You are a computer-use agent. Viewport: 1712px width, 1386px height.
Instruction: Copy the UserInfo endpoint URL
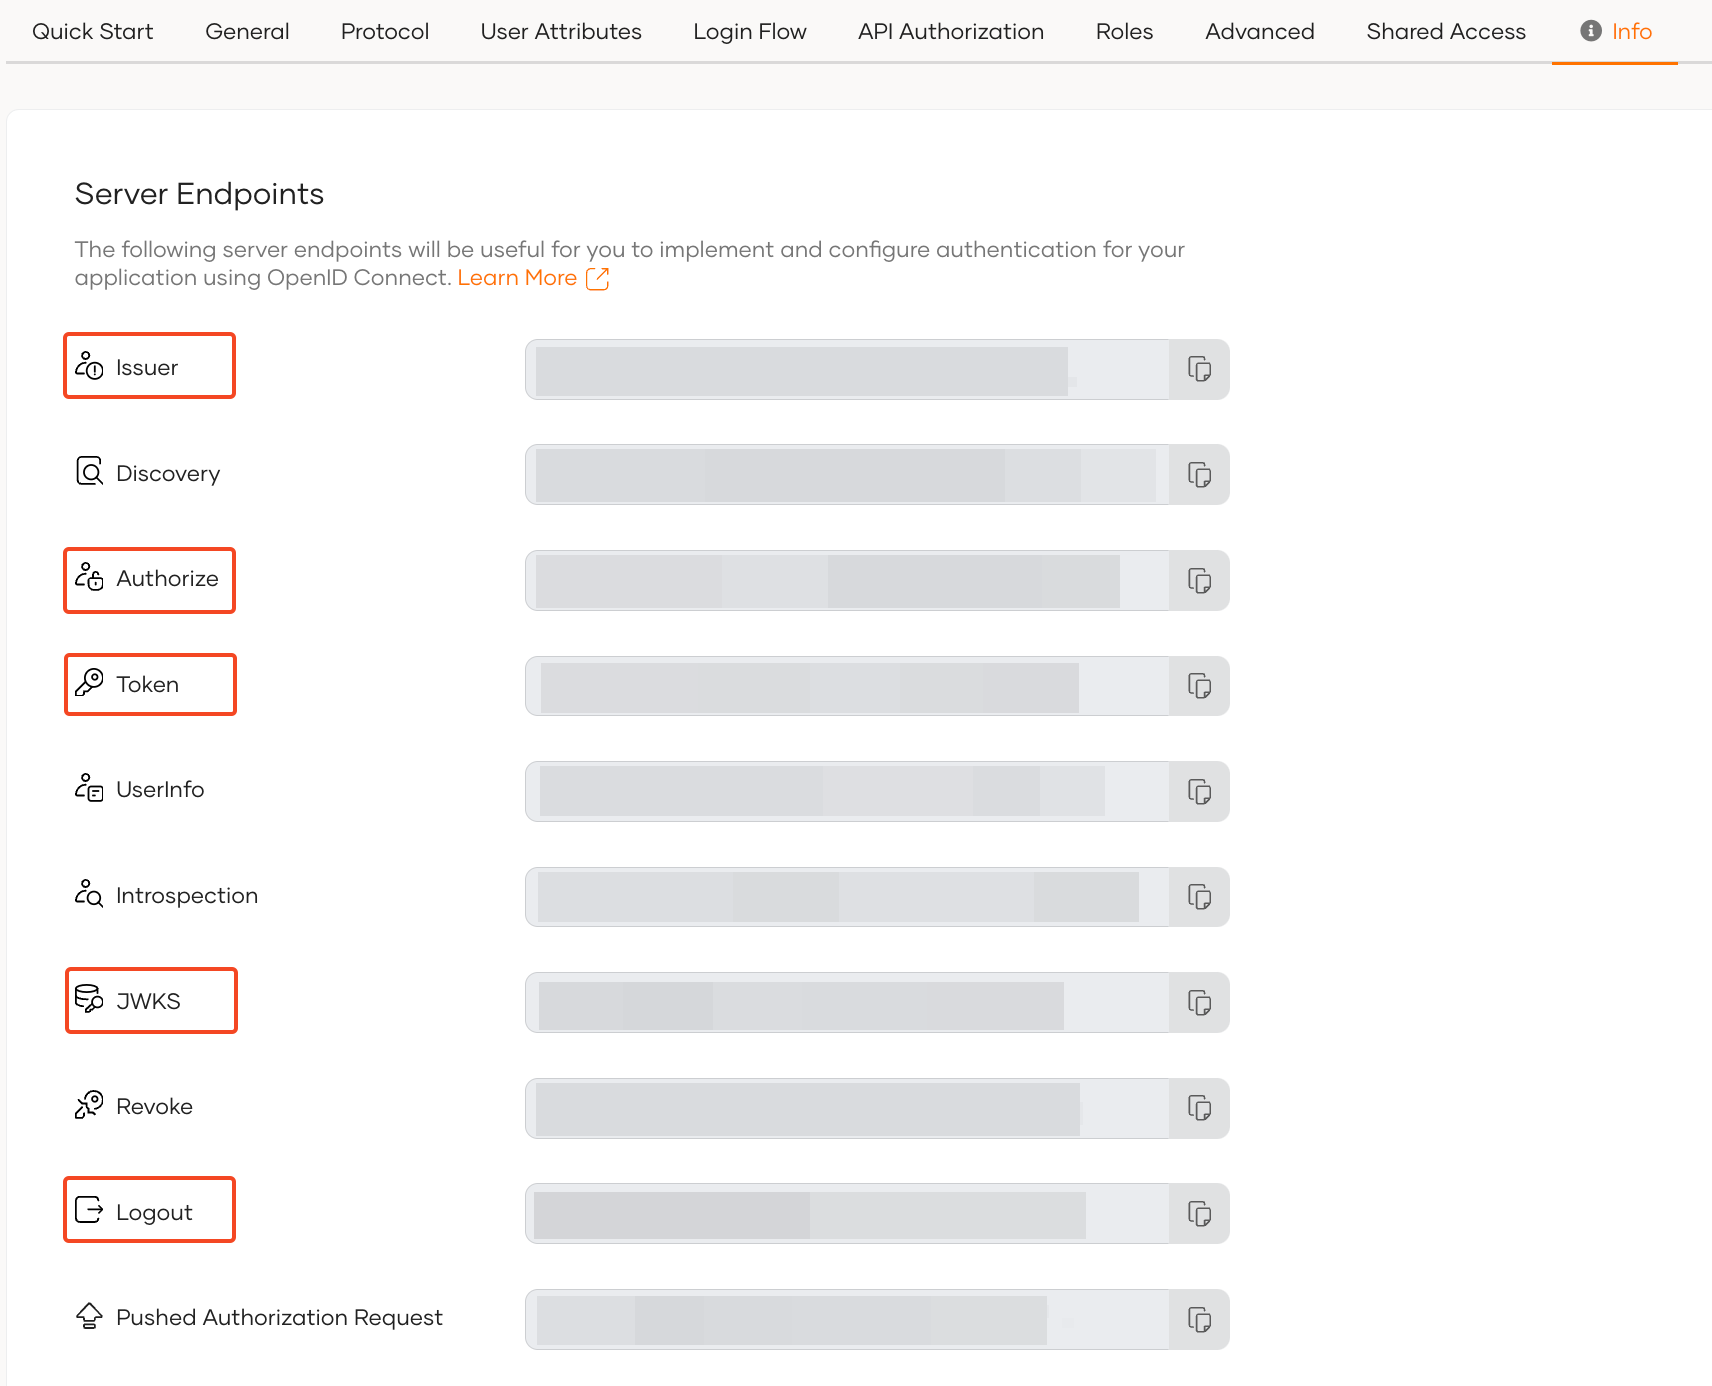[x=1199, y=792]
